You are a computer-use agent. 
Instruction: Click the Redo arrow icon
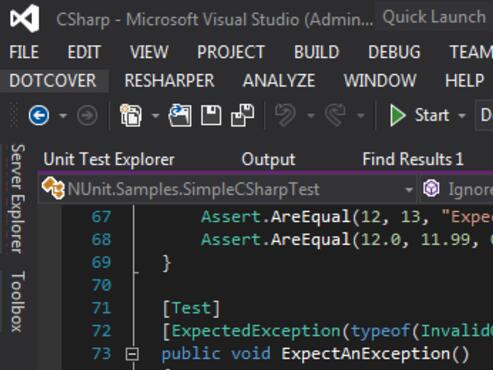pos(335,115)
